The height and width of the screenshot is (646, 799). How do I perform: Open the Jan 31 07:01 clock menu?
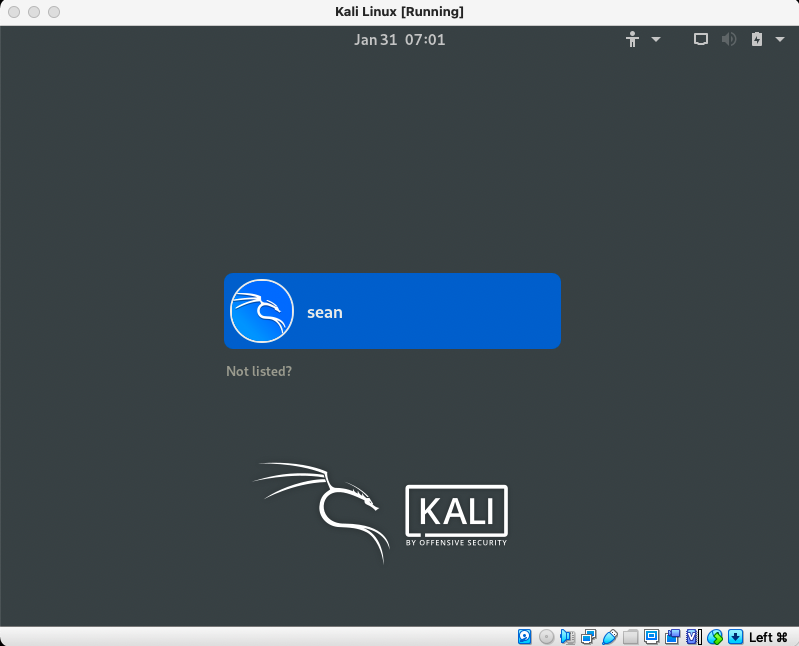(x=400, y=40)
